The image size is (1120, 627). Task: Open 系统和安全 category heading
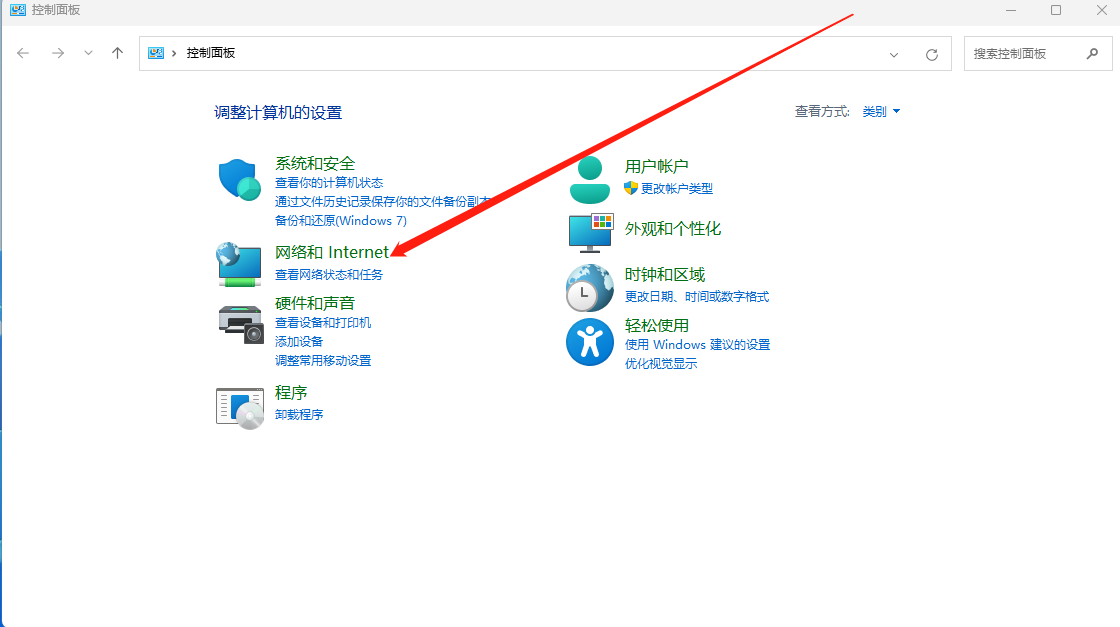pyautogui.click(x=315, y=164)
